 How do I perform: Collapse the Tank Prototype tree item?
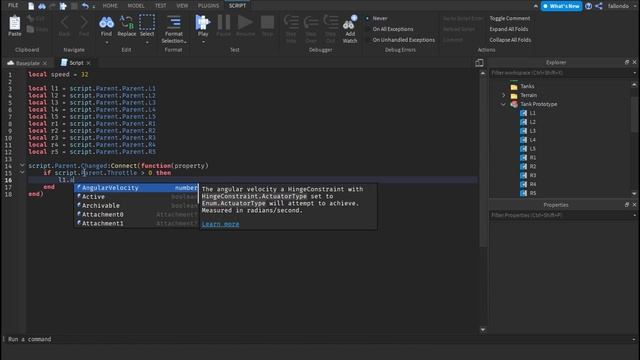click(503, 104)
